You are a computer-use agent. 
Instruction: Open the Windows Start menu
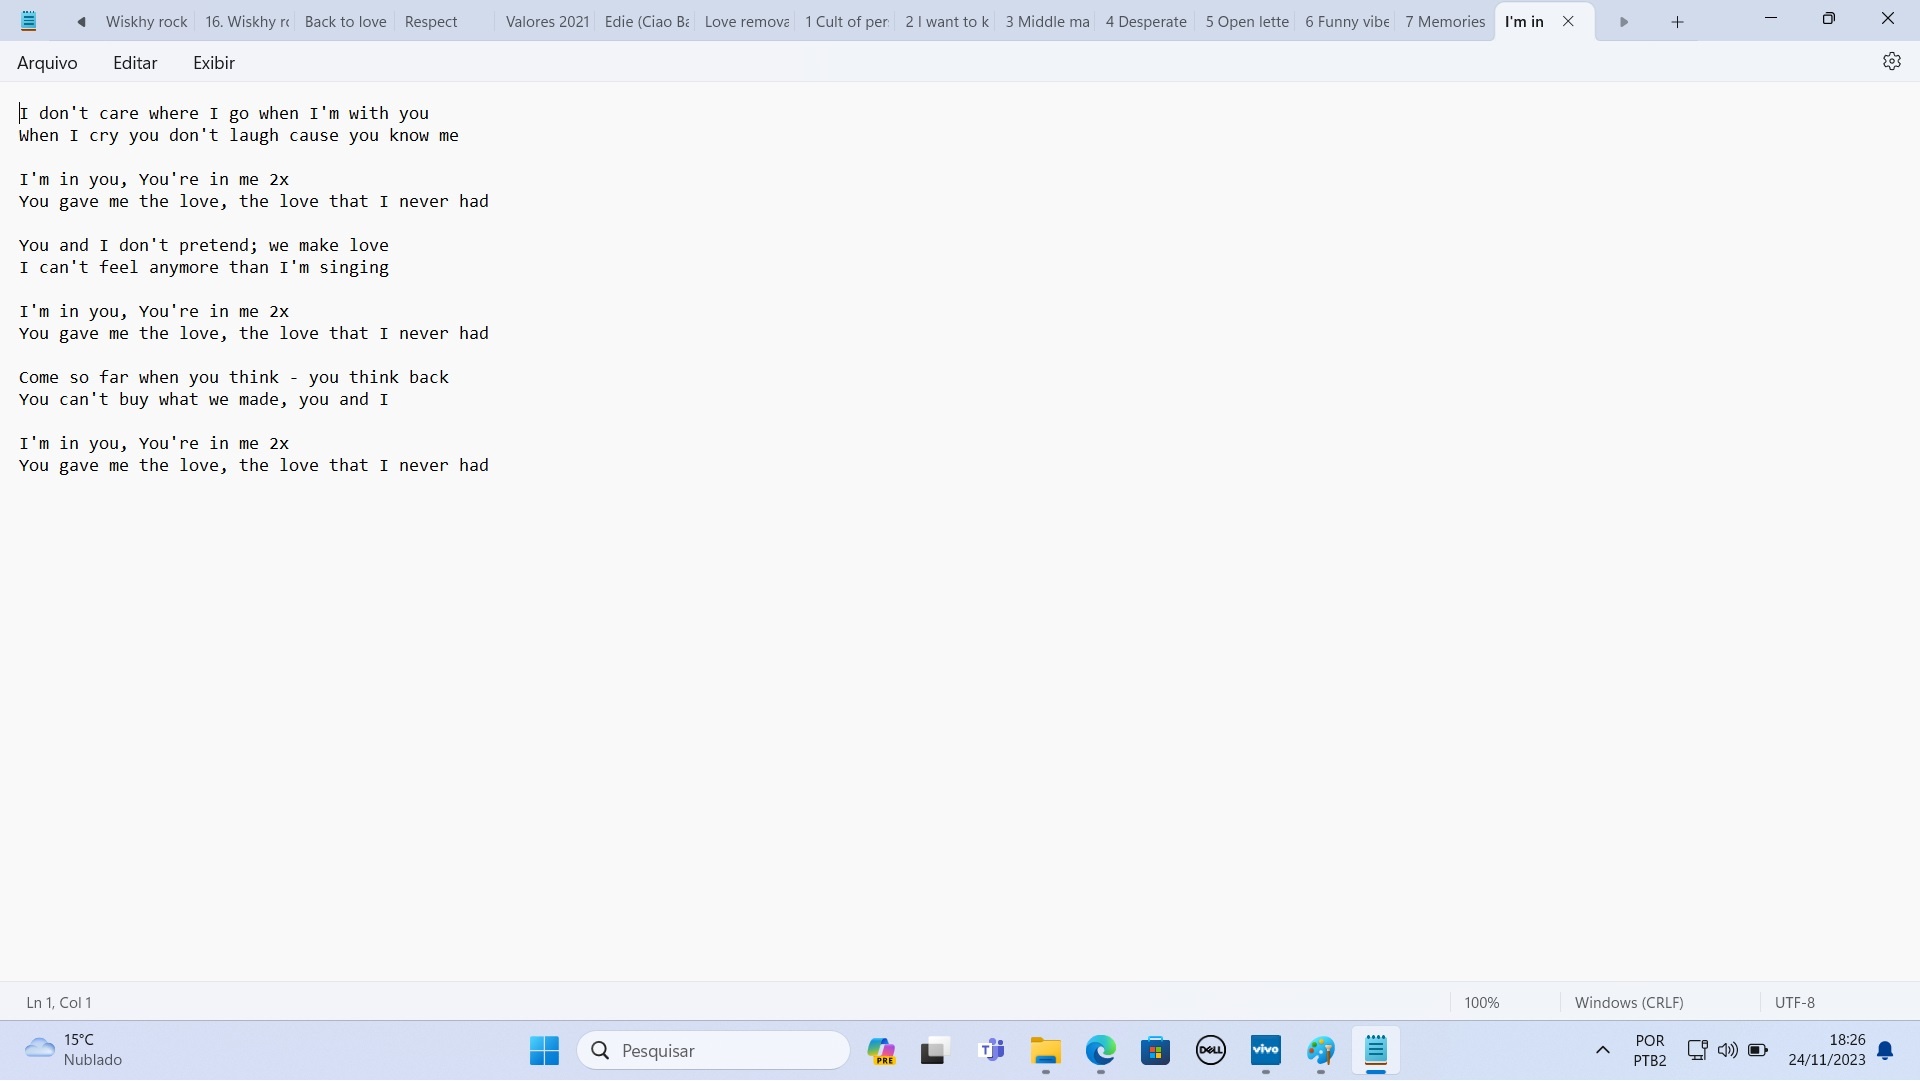[544, 1051]
